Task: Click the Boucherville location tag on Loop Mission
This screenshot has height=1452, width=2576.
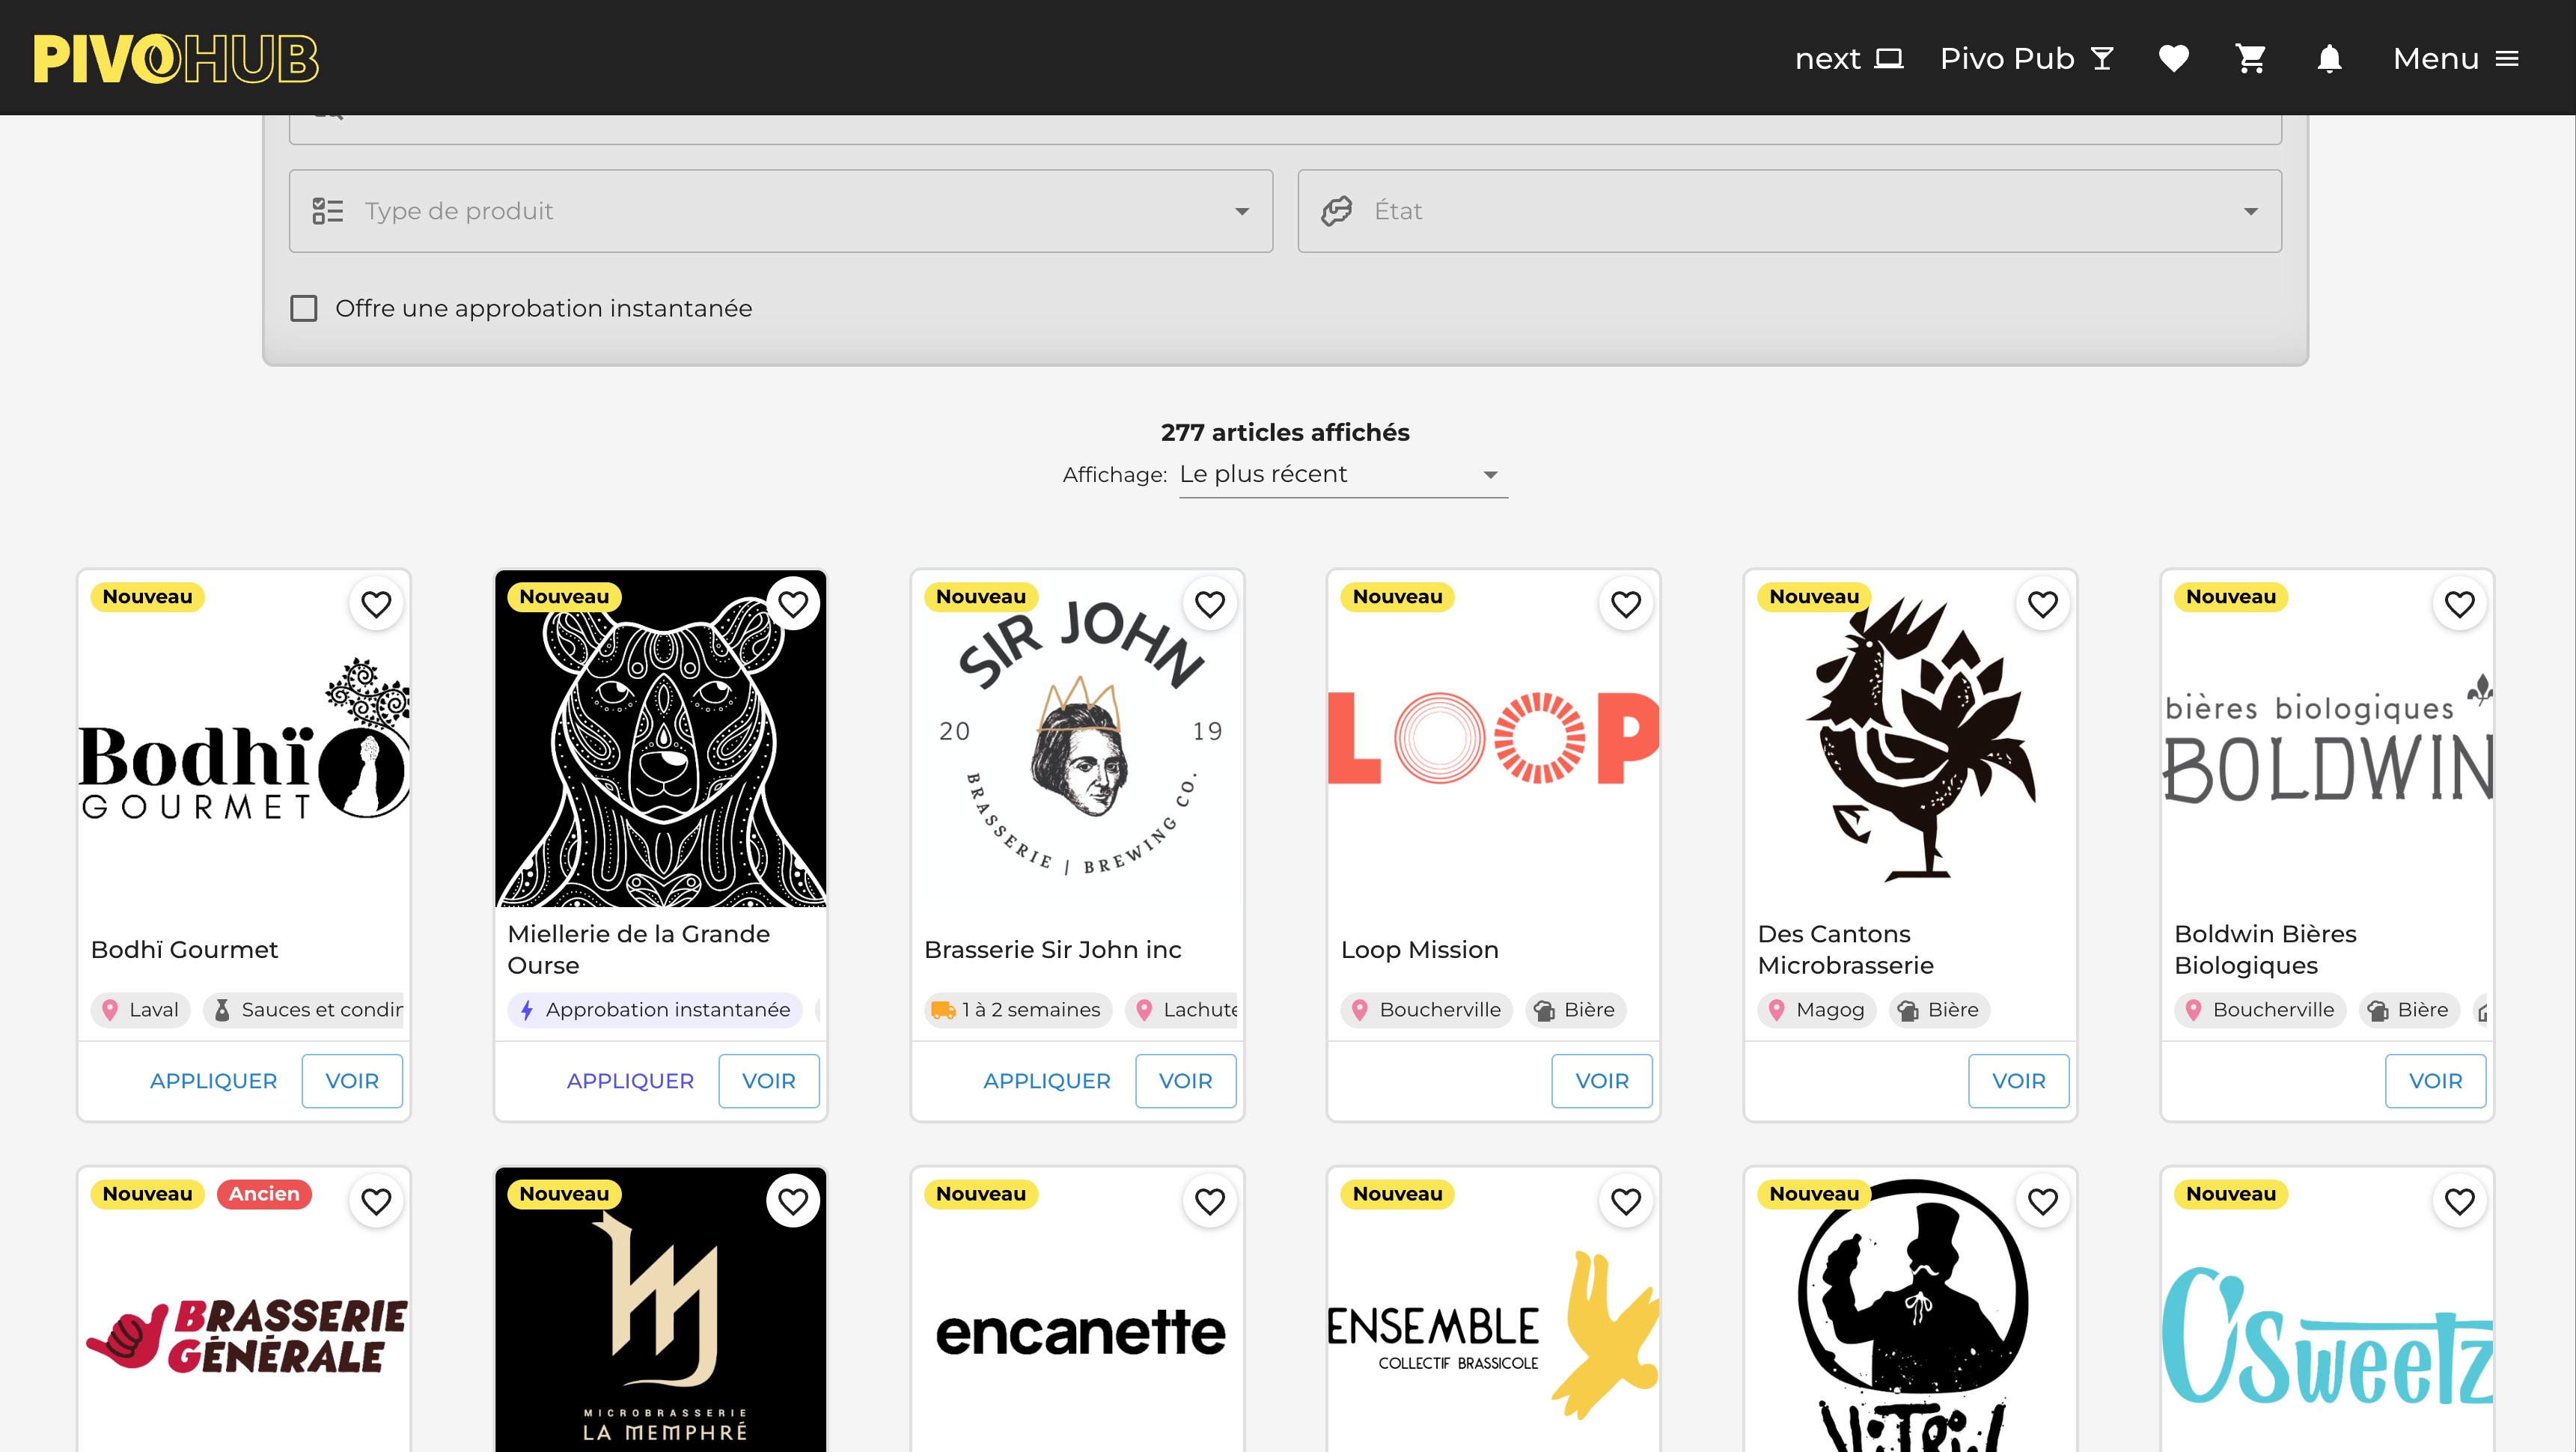Action: (1426, 1010)
